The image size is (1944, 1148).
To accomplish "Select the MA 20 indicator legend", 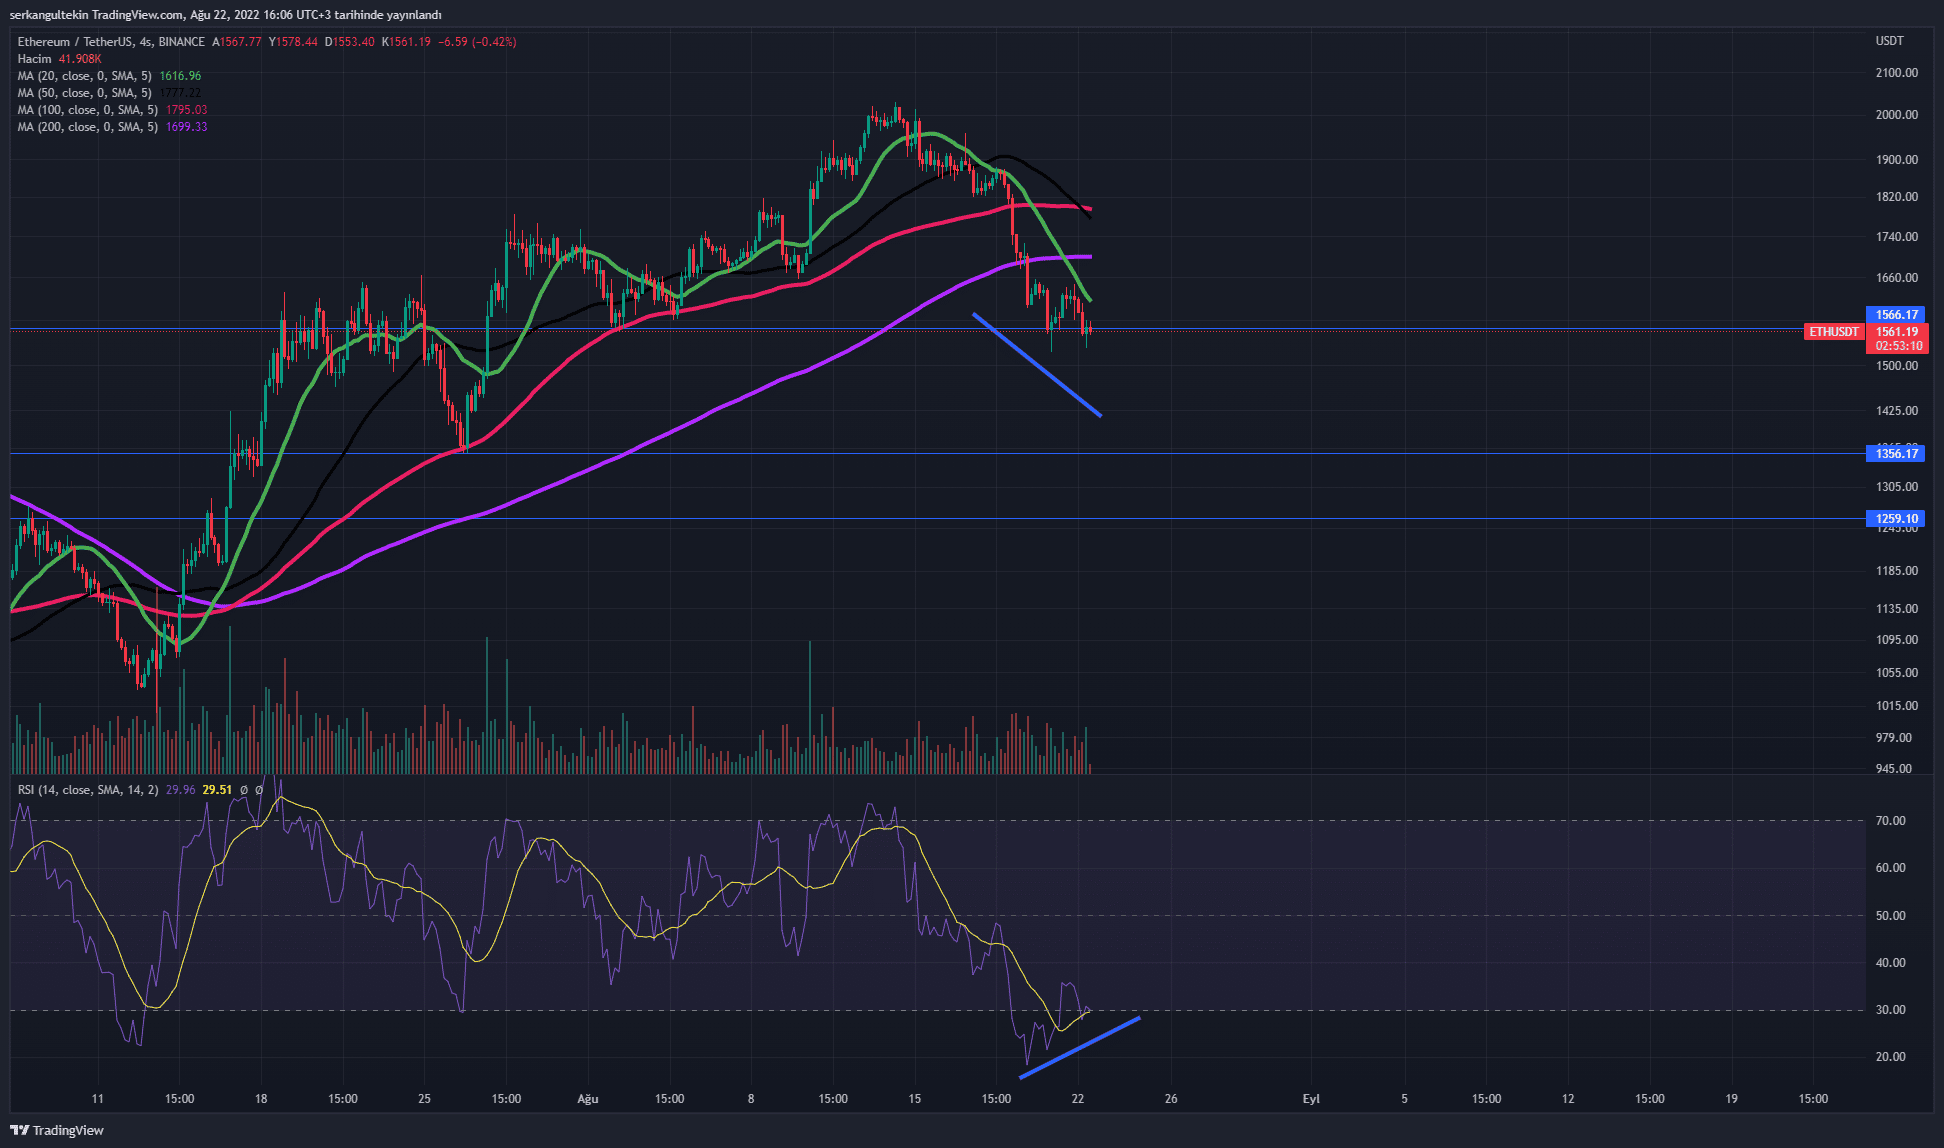I will click(x=85, y=76).
